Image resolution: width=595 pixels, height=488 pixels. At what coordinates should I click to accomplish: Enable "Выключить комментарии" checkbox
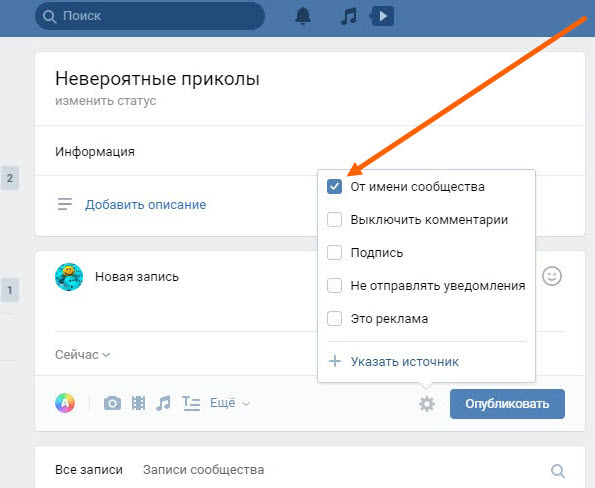pos(334,220)
